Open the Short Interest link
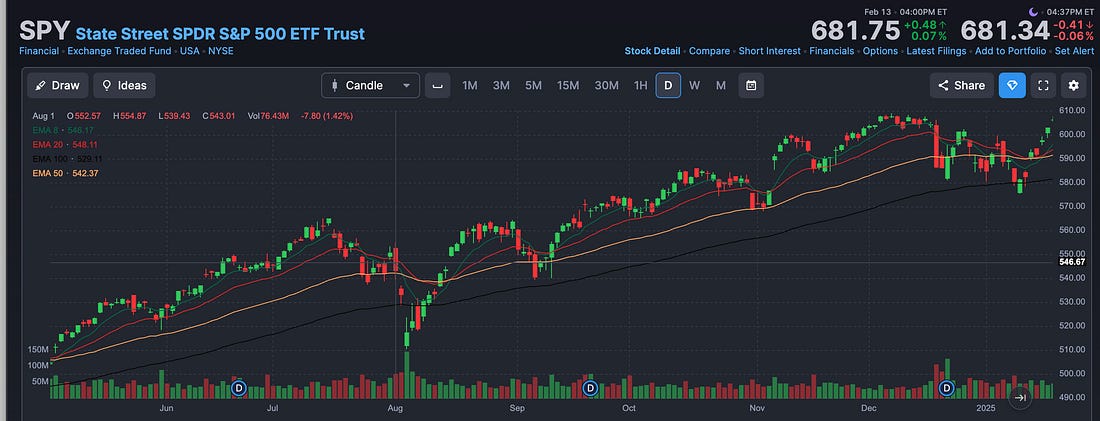The image size is (1100, 421). 770,51
